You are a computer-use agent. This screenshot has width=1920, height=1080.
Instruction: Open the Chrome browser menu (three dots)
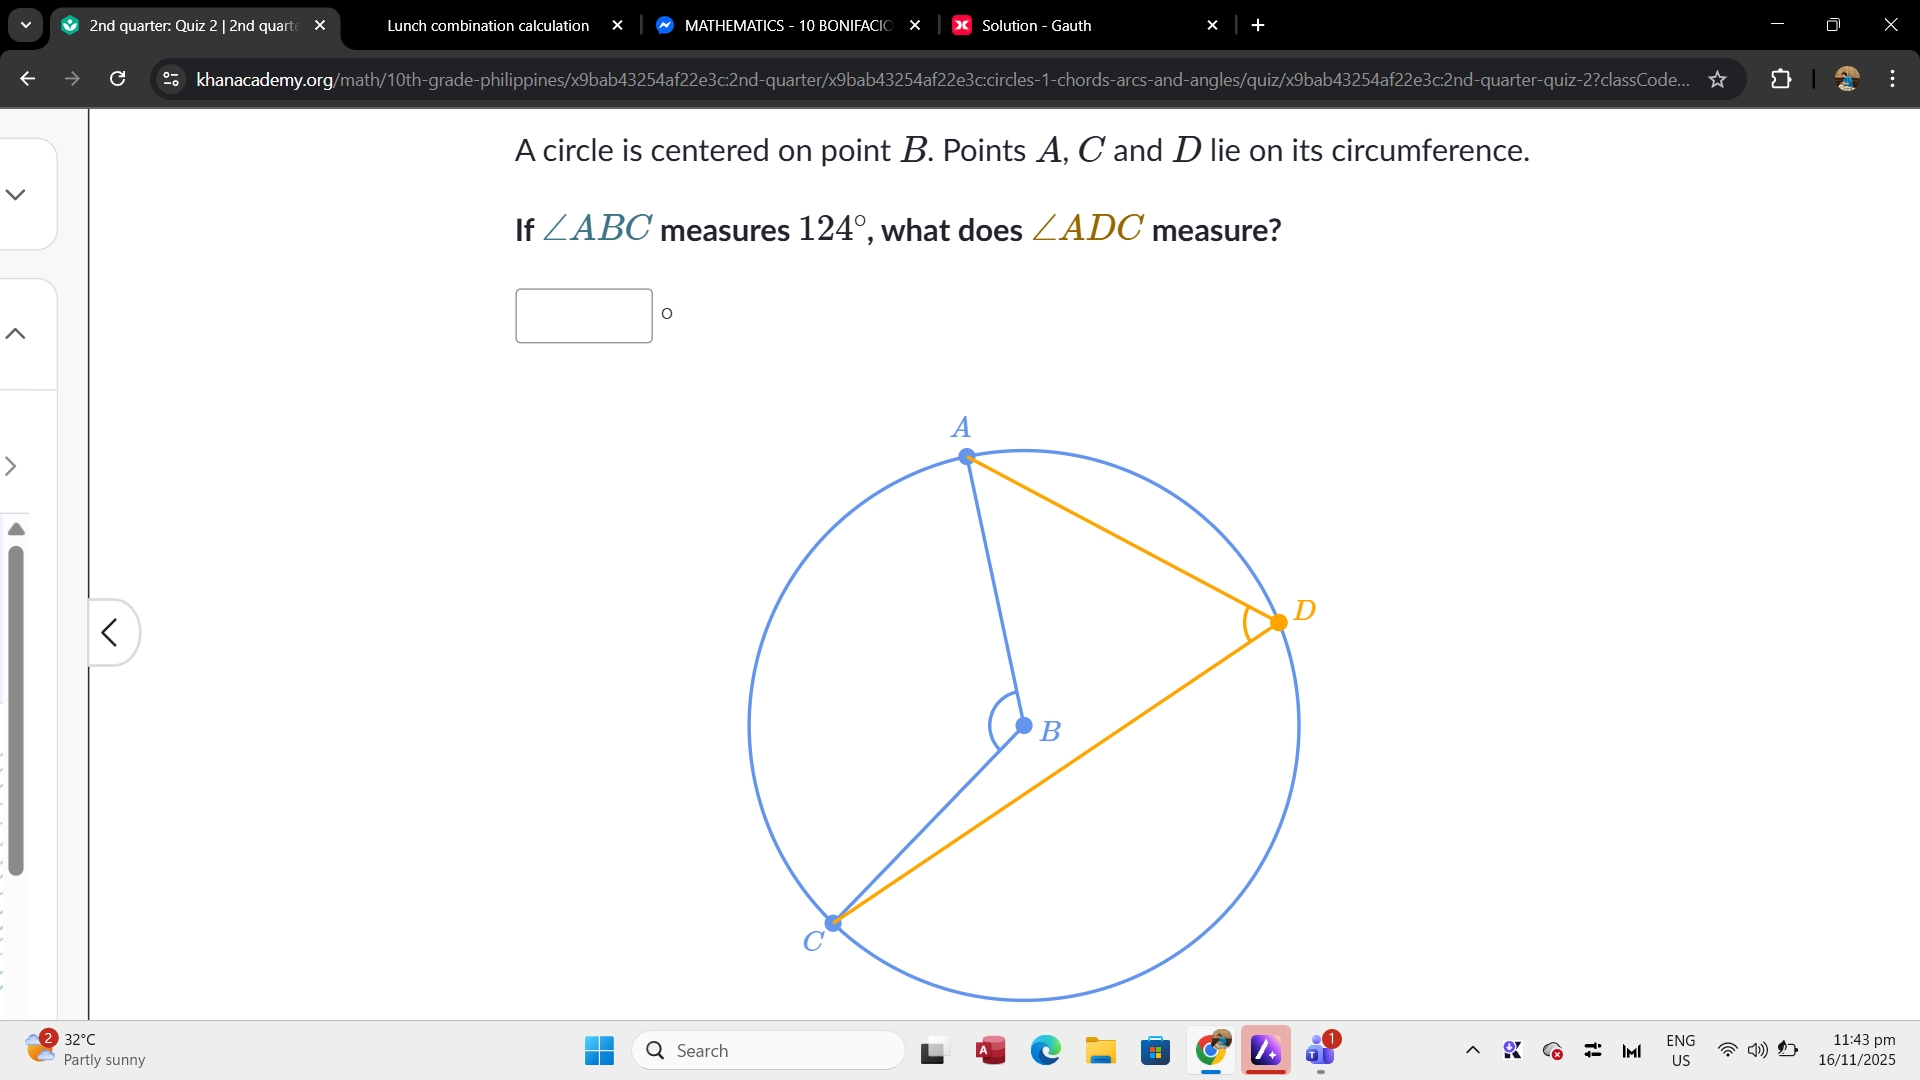click(1893, 79)
